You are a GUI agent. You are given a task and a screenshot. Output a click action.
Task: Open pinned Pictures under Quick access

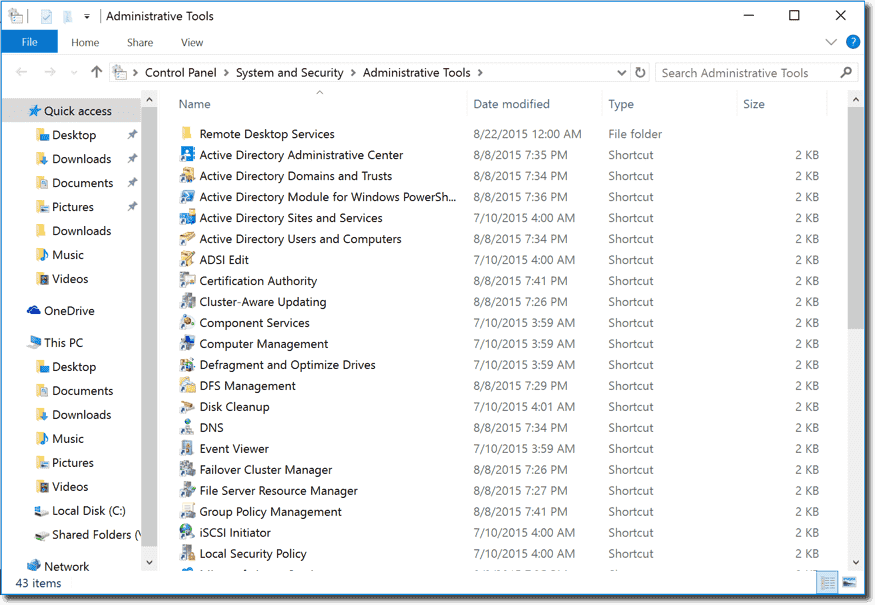point(73,207)
